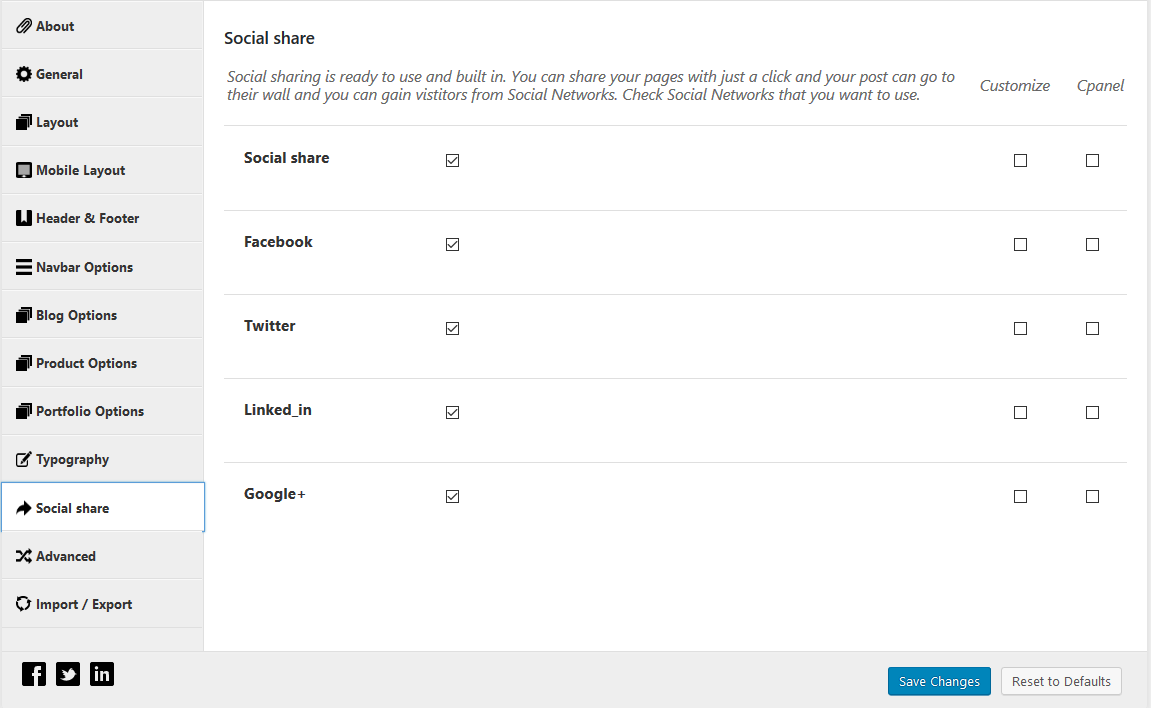Click the paperclip icon beside About
The image size is (1151, 708).
pos(24,26)
